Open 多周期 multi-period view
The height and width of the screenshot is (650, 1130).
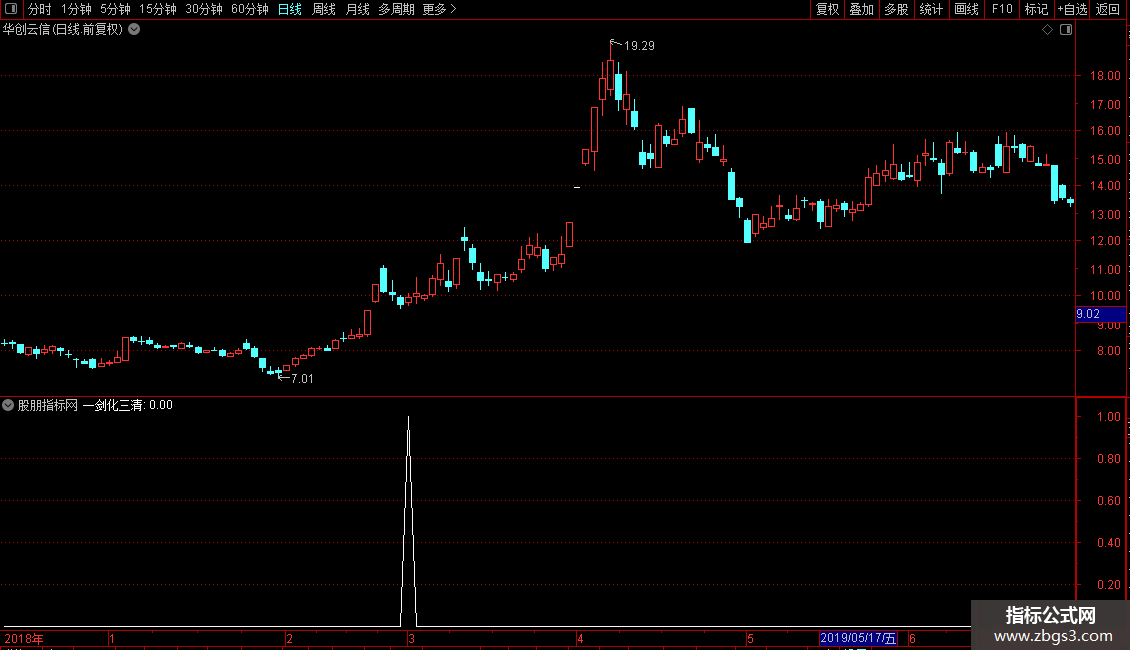pos(396,9)
